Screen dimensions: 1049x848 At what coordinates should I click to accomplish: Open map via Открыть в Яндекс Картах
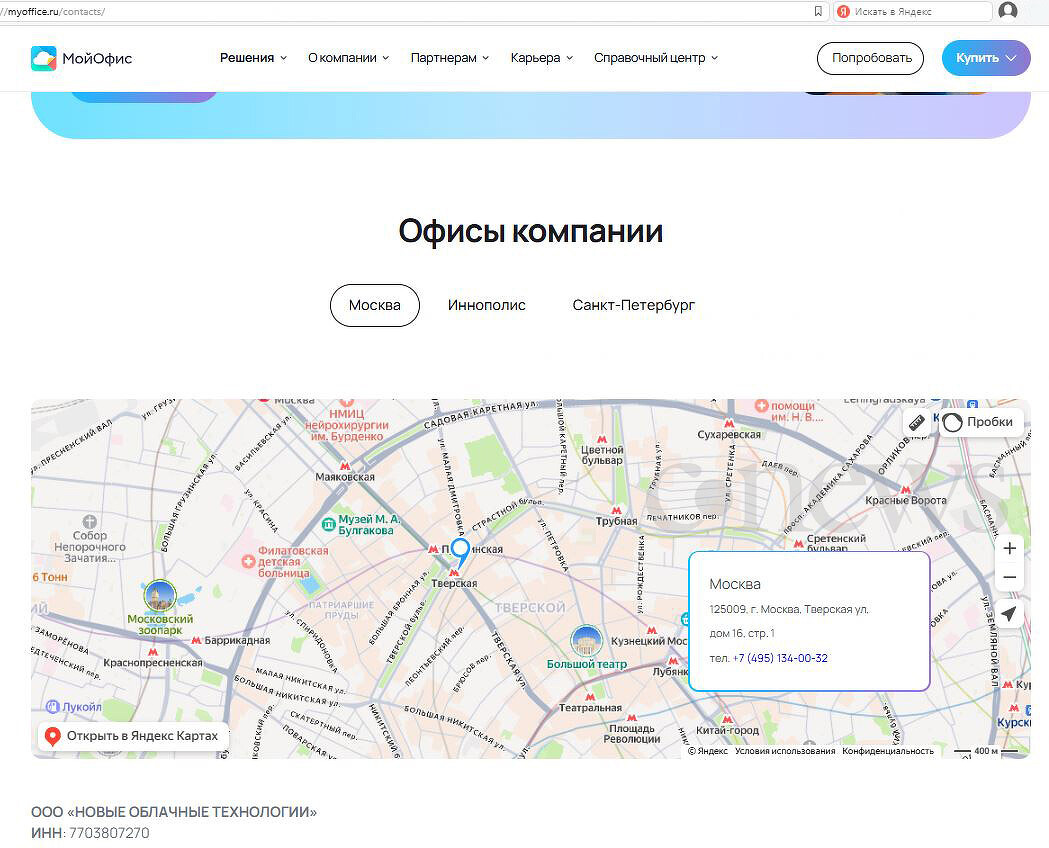click(x=133, y=736)
